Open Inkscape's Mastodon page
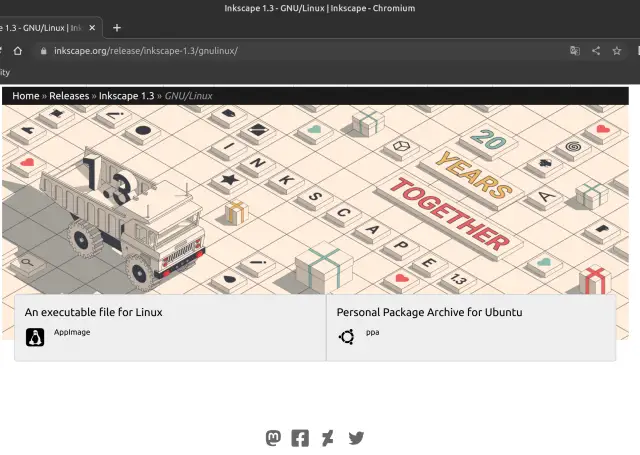The image size is (640, 455). coord(273,438)
